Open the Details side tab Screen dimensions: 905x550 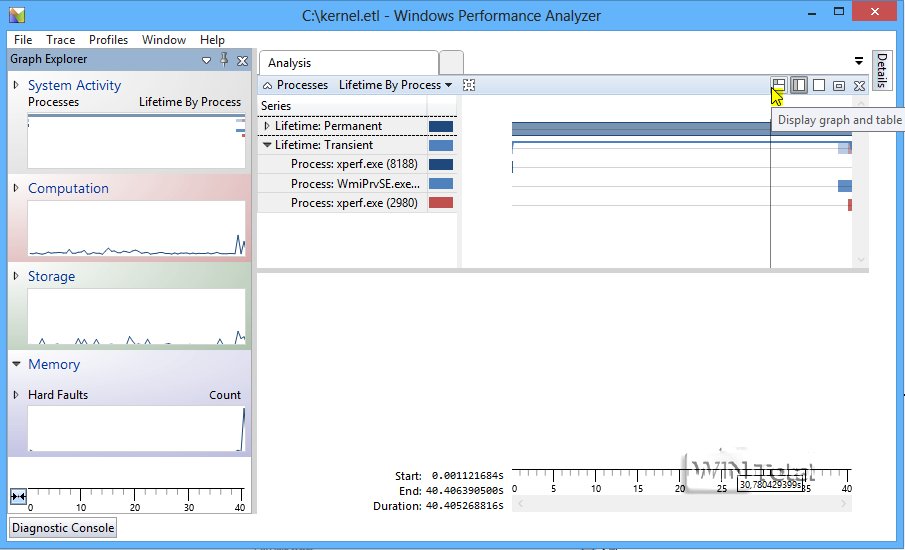882,71
